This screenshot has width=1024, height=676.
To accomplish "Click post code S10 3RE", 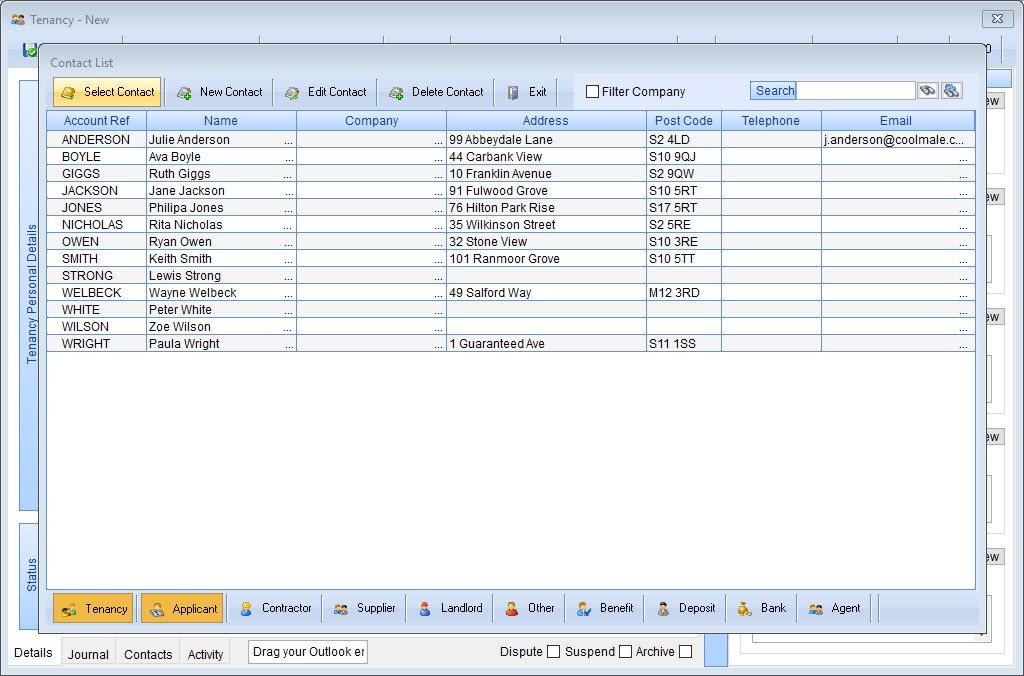I will (x=673, y=242).
